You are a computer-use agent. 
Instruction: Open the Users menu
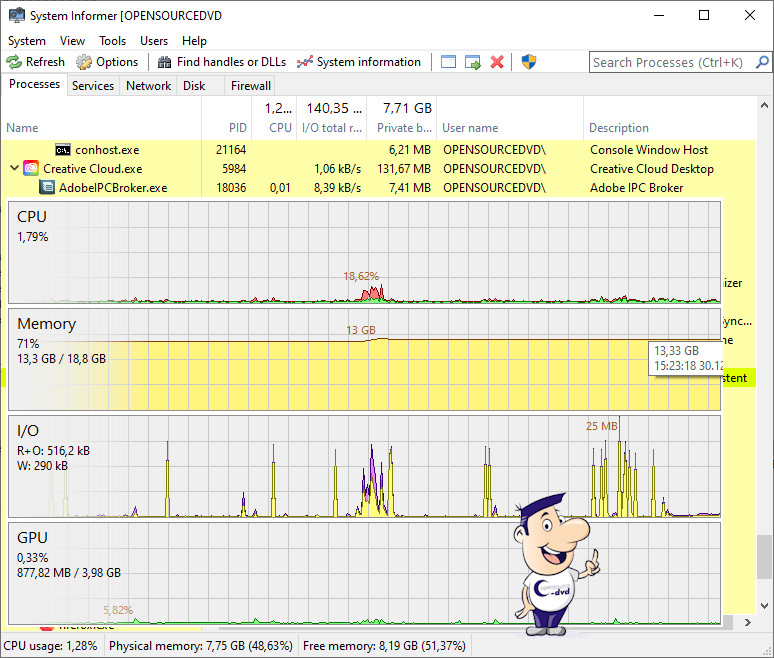pos(154,41)
